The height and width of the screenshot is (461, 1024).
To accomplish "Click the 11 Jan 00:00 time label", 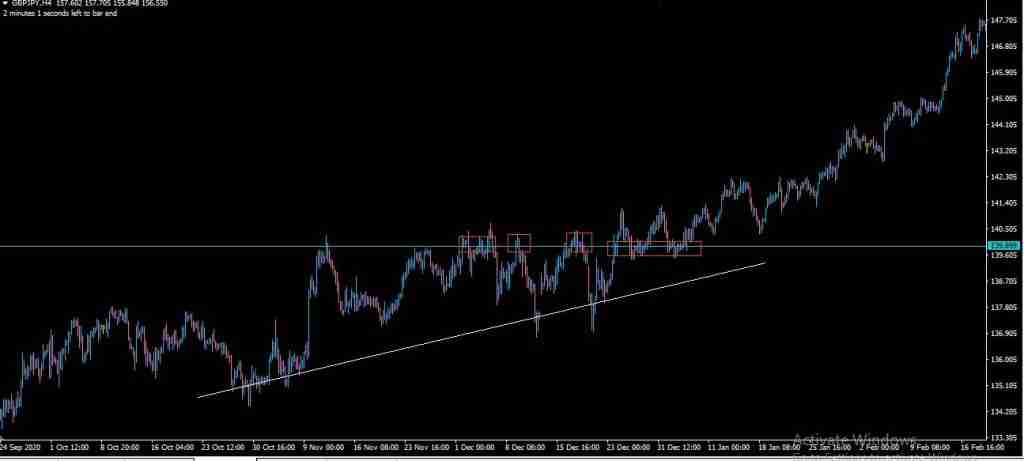I will coord(727,449).
